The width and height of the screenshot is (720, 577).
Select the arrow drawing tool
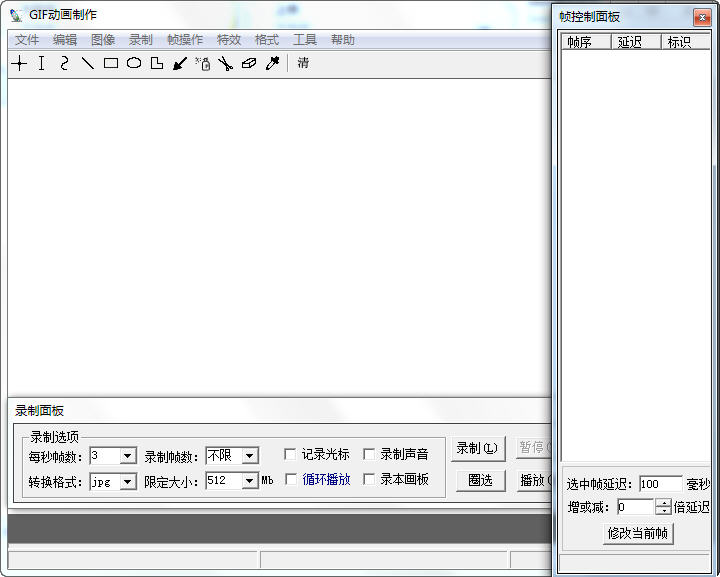coord(180,63)
